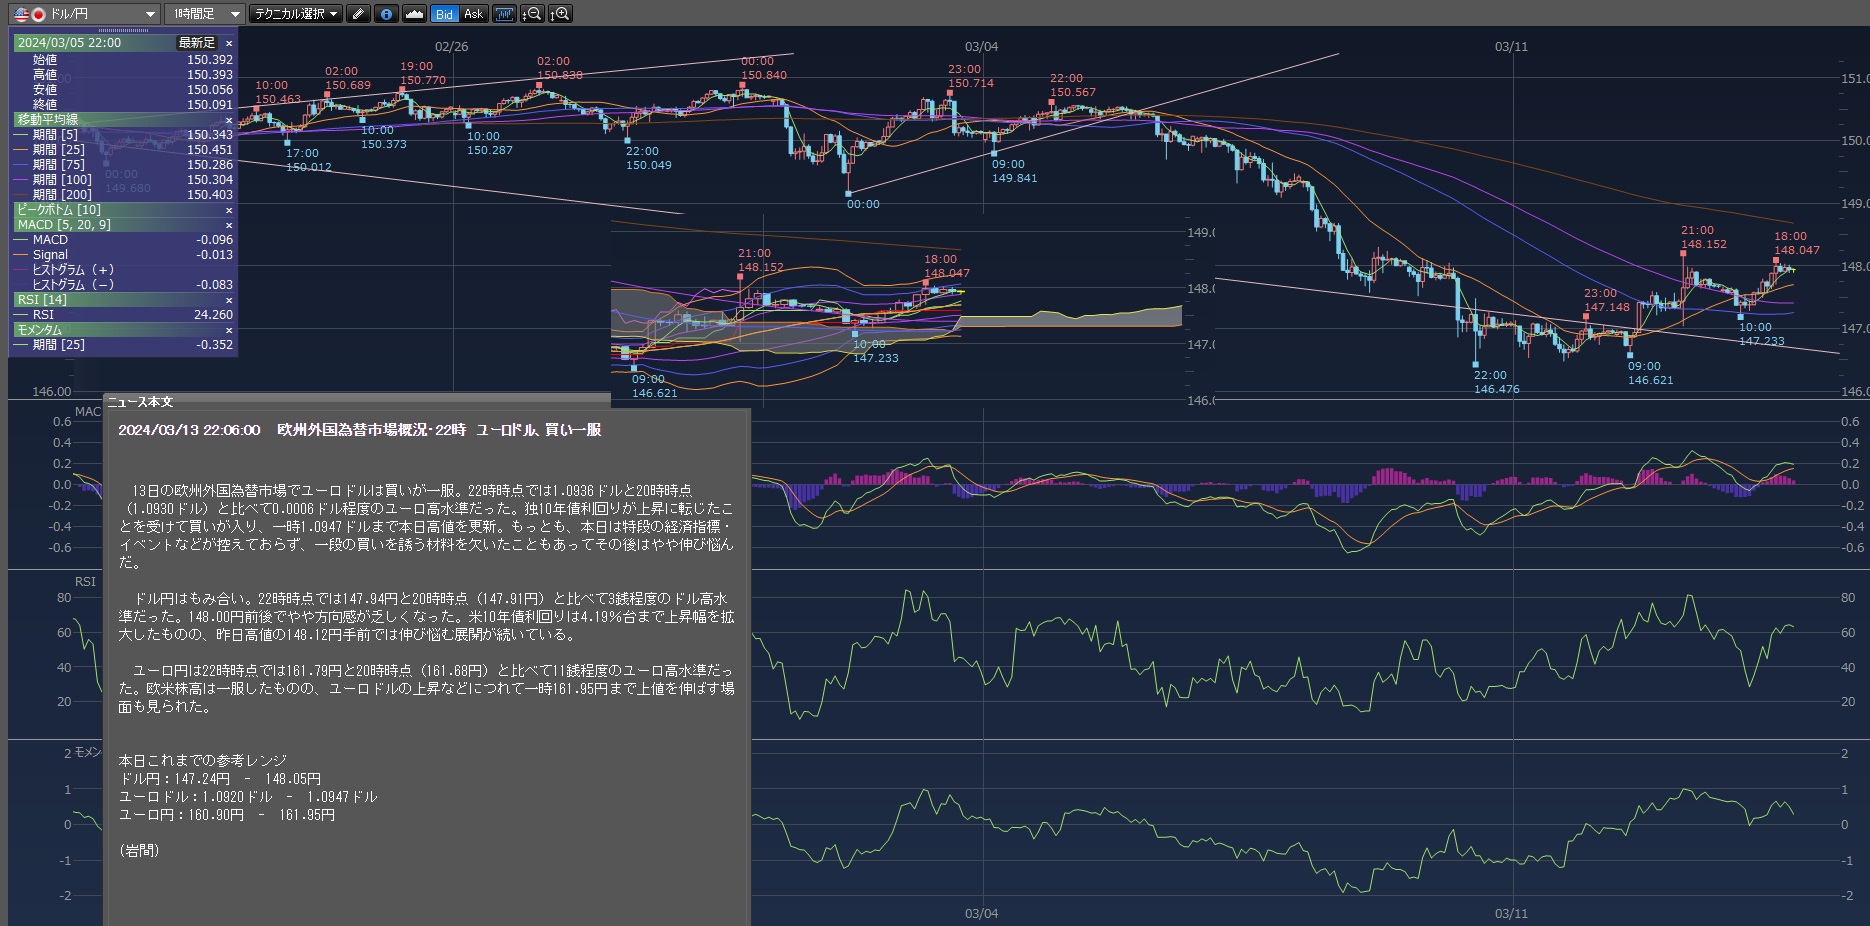This screenshot has height=926, width=1870.
Task: Remove the ピークボトム [10] indicator
Action: tap(229, 210)
